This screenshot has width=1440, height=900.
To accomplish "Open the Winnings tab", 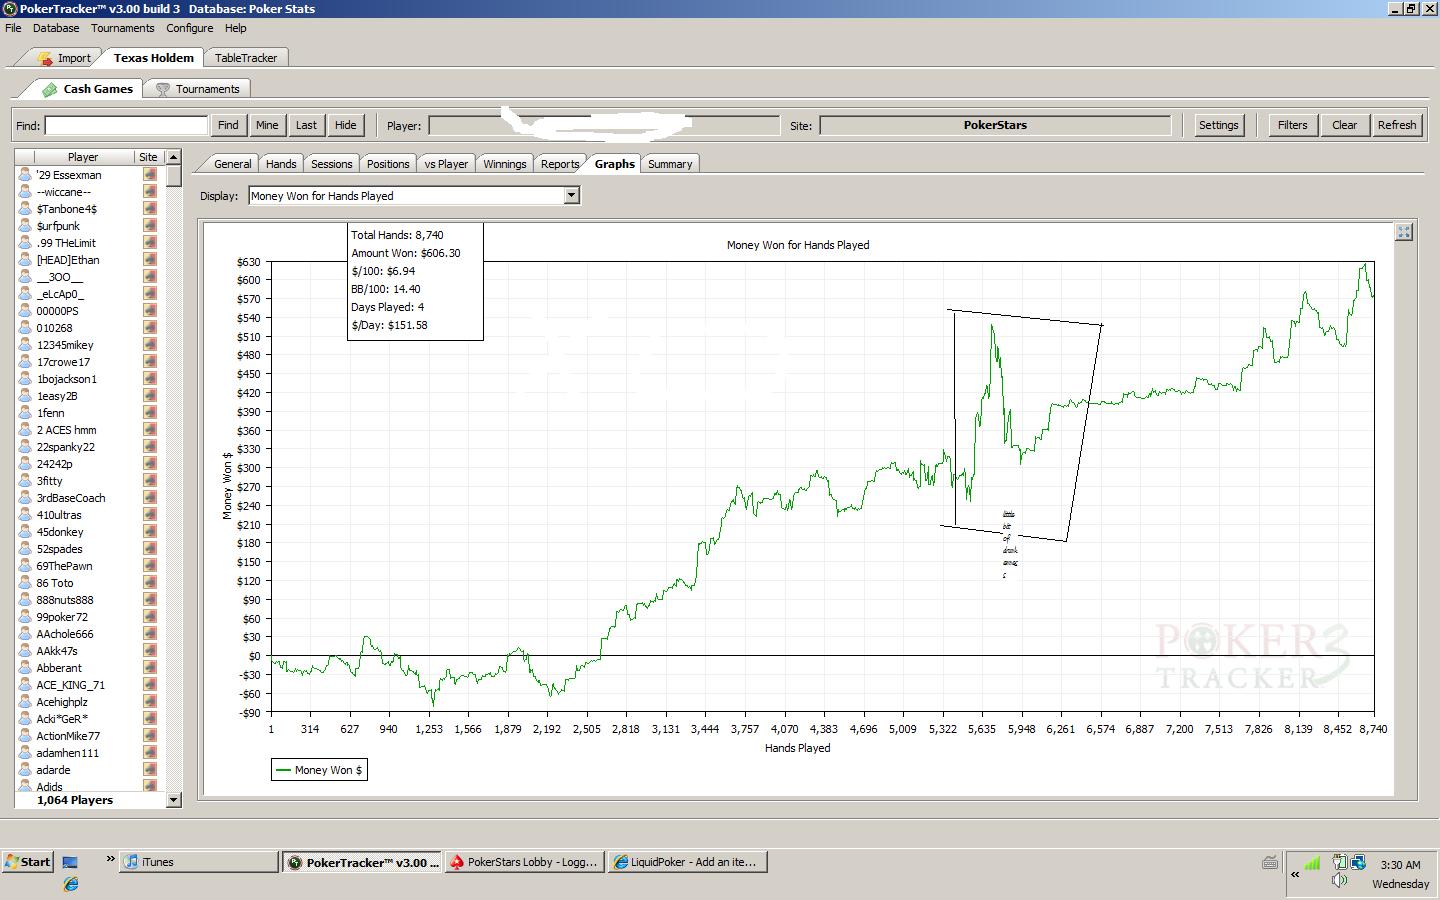I will pyautogui.click(x=505, y=164).
